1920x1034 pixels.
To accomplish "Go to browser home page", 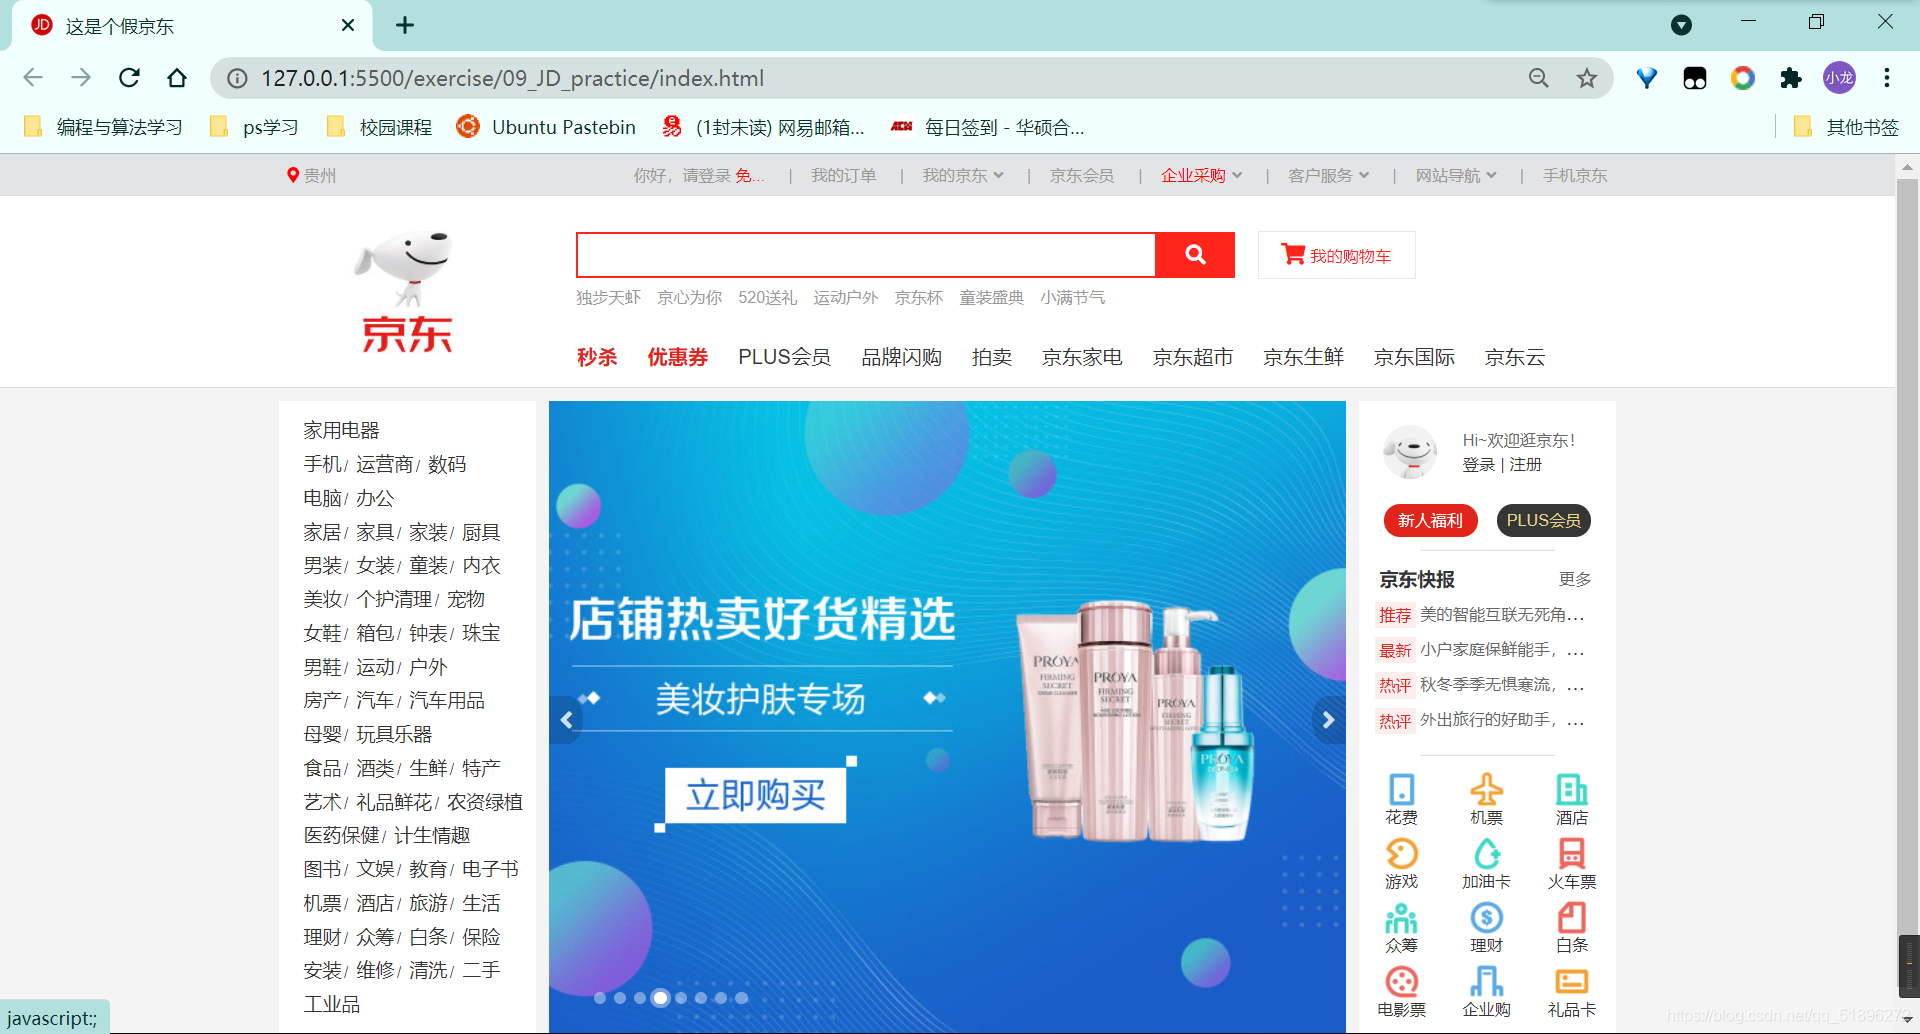I will point(177,78).
